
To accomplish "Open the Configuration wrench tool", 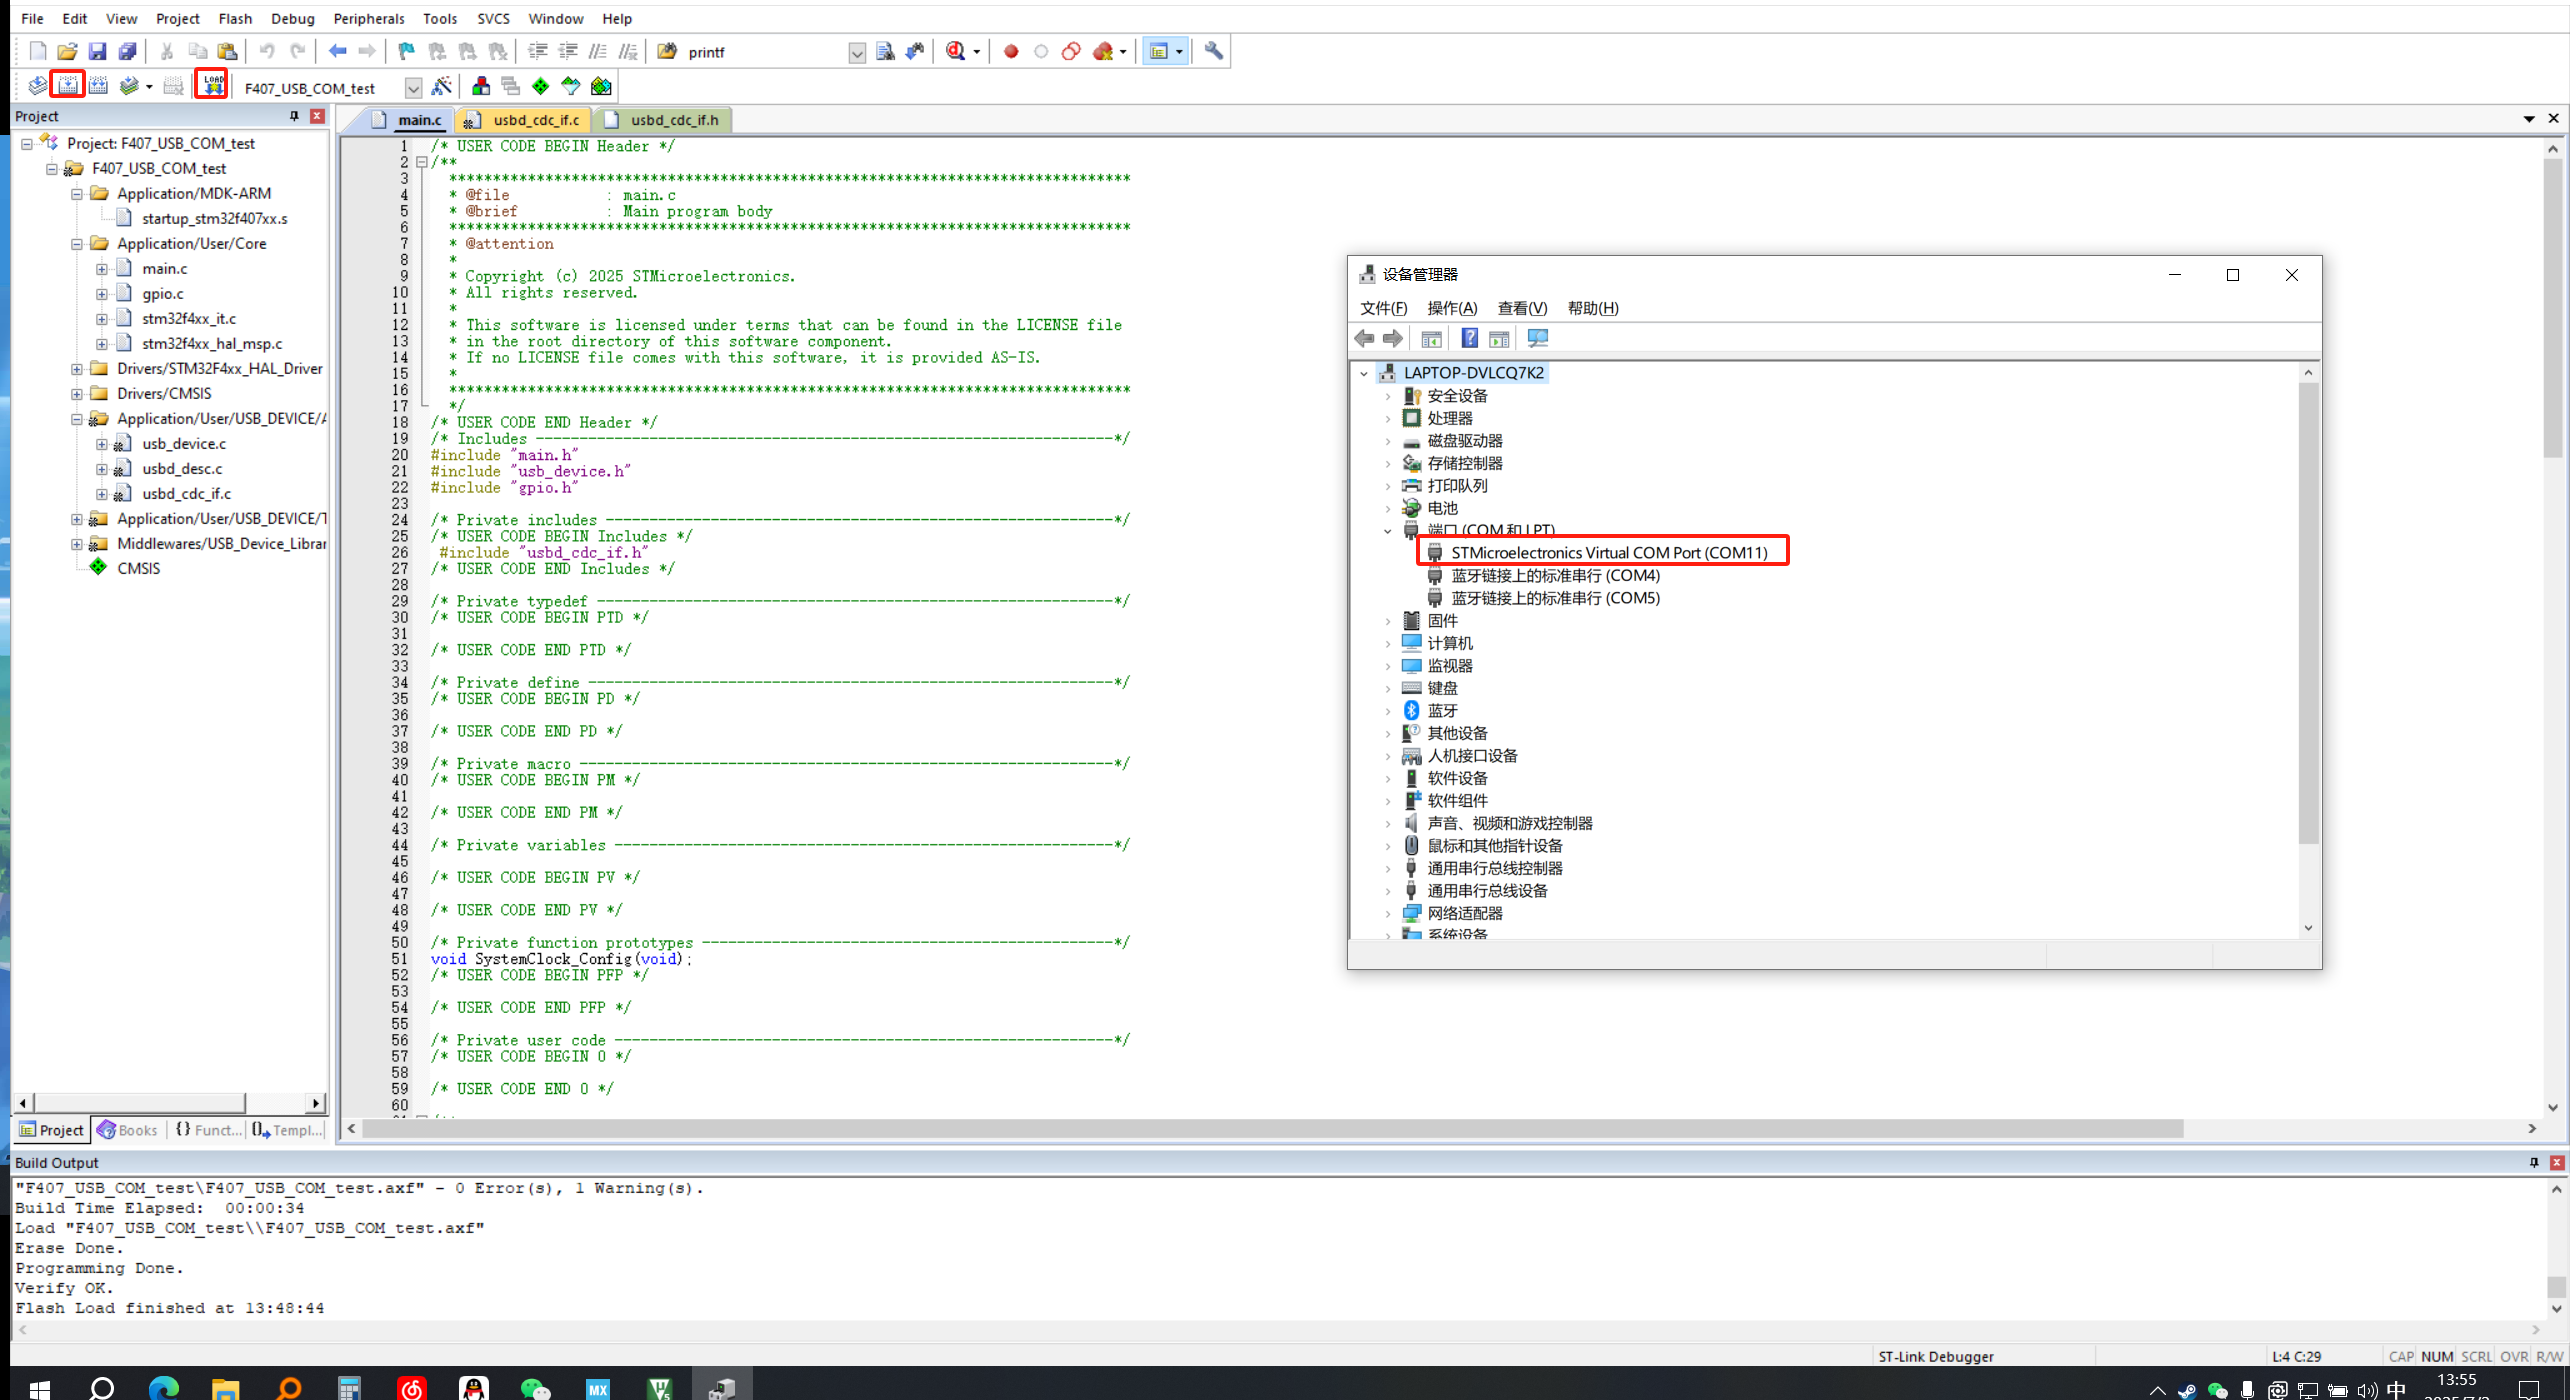I will [1213, 51].
